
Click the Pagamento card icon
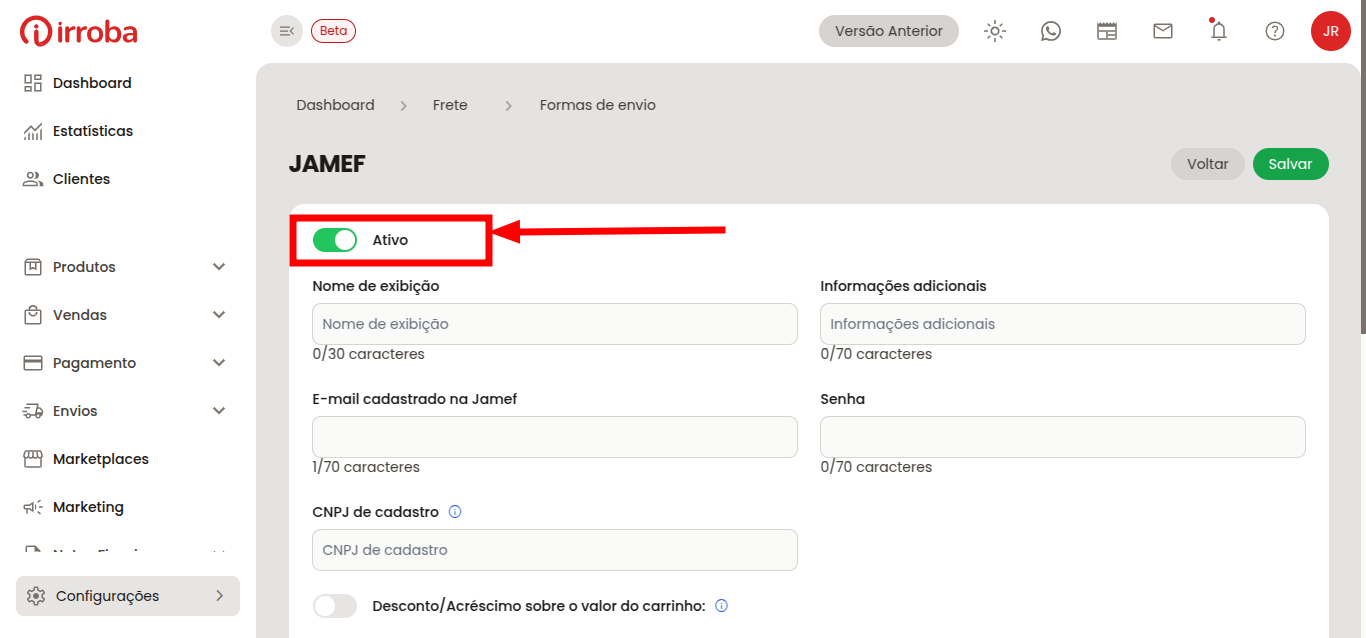click(33, 363)
